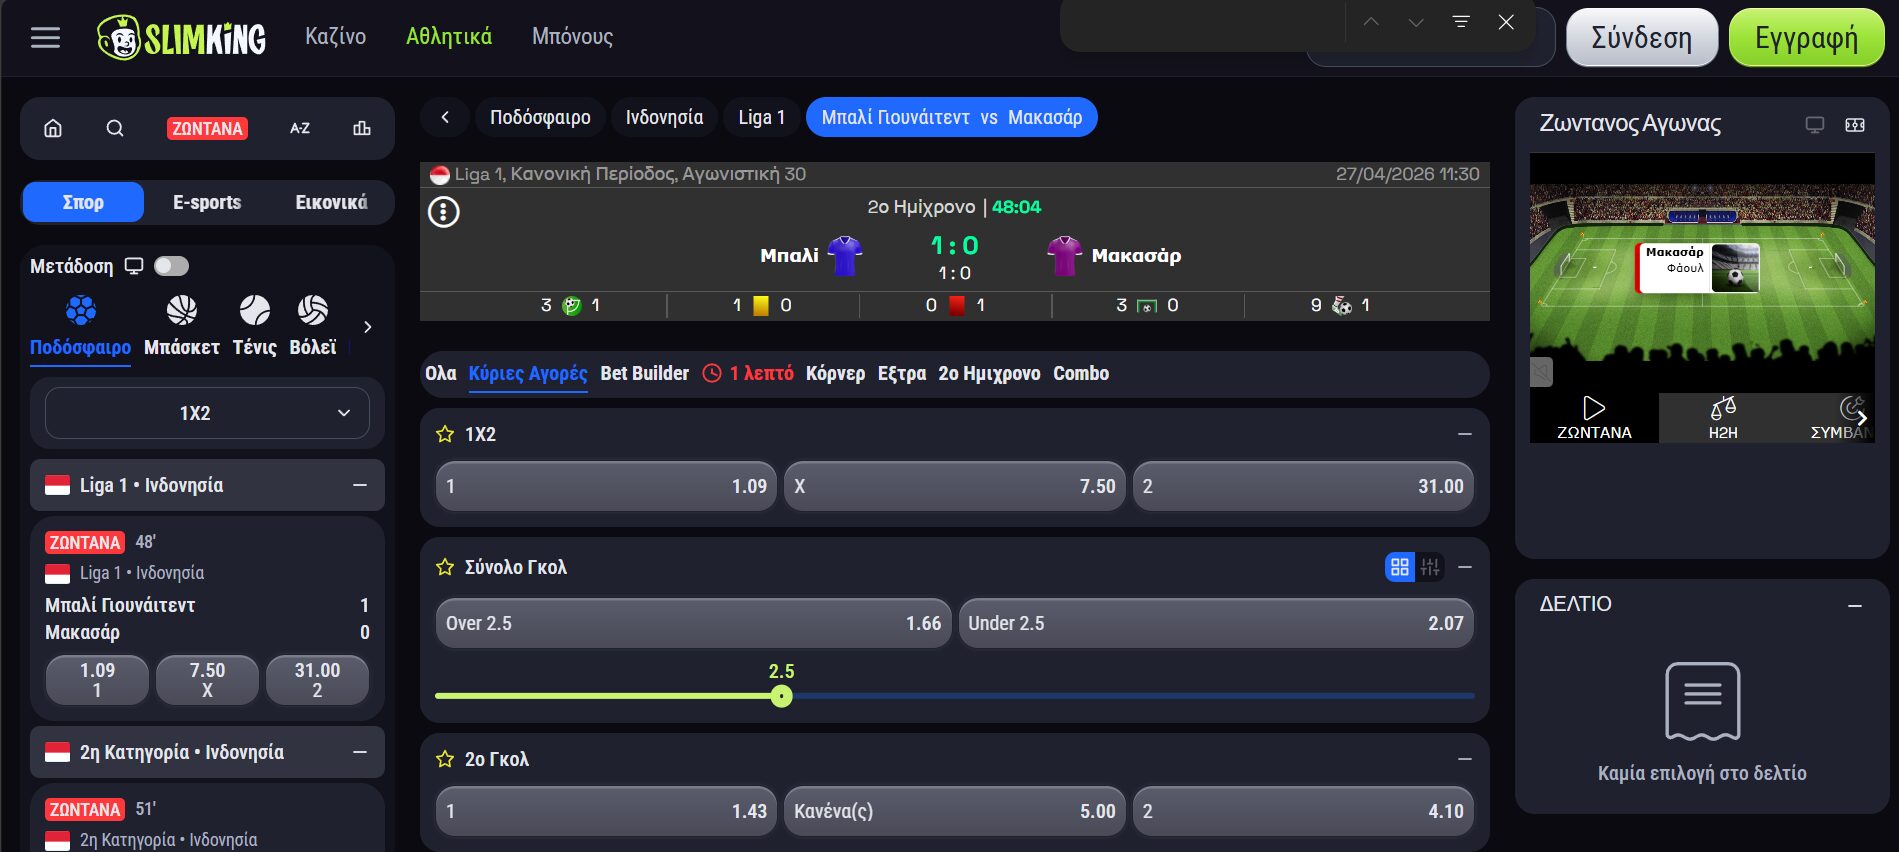Collapse the 1X2 market panel
1899x852 pixels.
click(1465, 434)
